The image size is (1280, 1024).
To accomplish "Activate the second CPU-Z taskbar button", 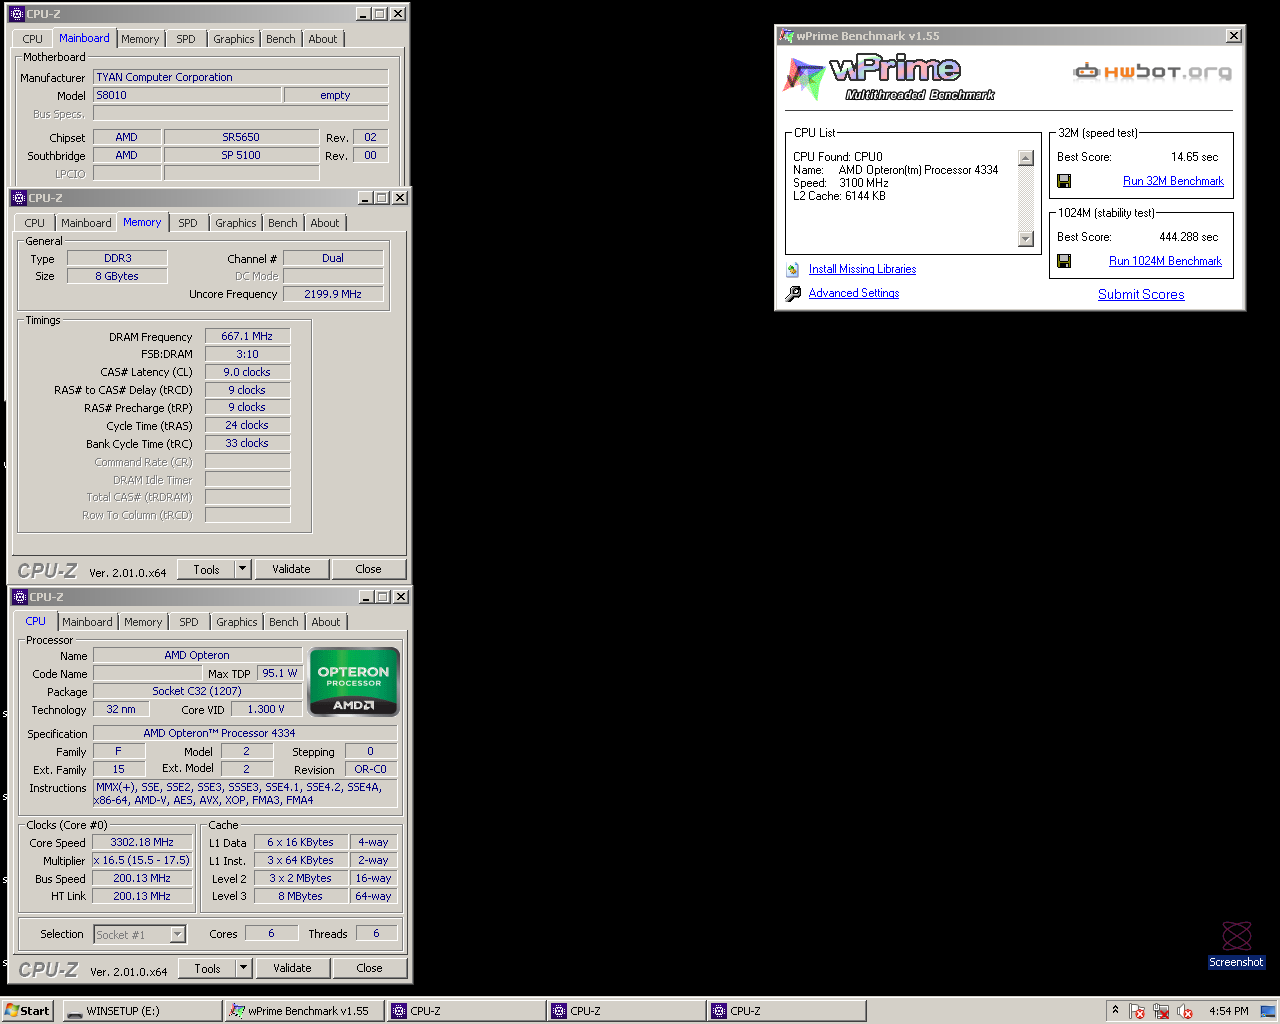I will (626, 1011).
